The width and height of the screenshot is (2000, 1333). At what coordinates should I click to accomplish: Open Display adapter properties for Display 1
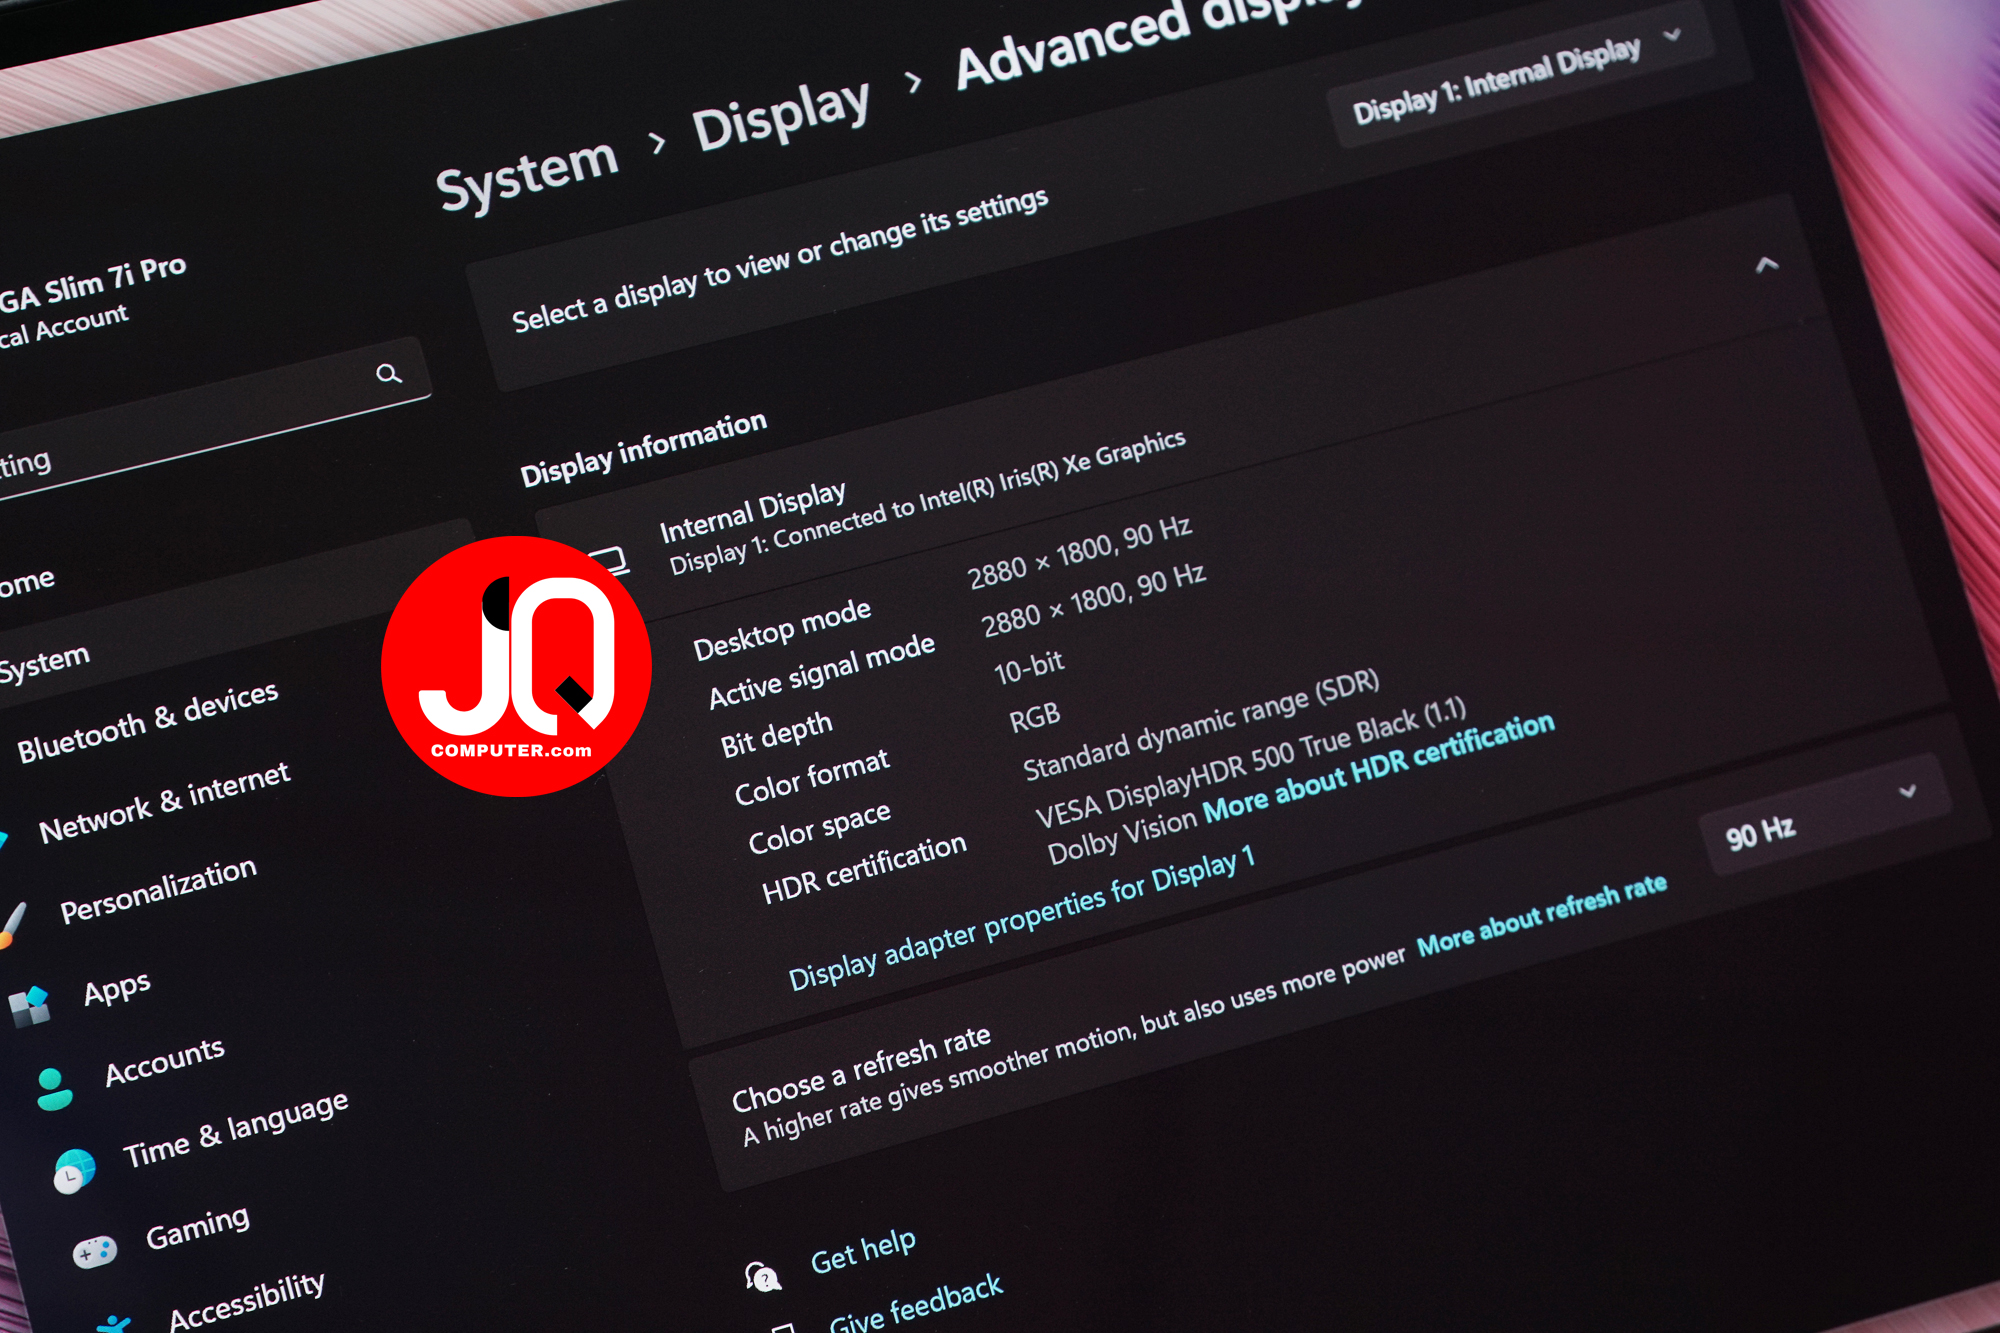pos(1021,918)
